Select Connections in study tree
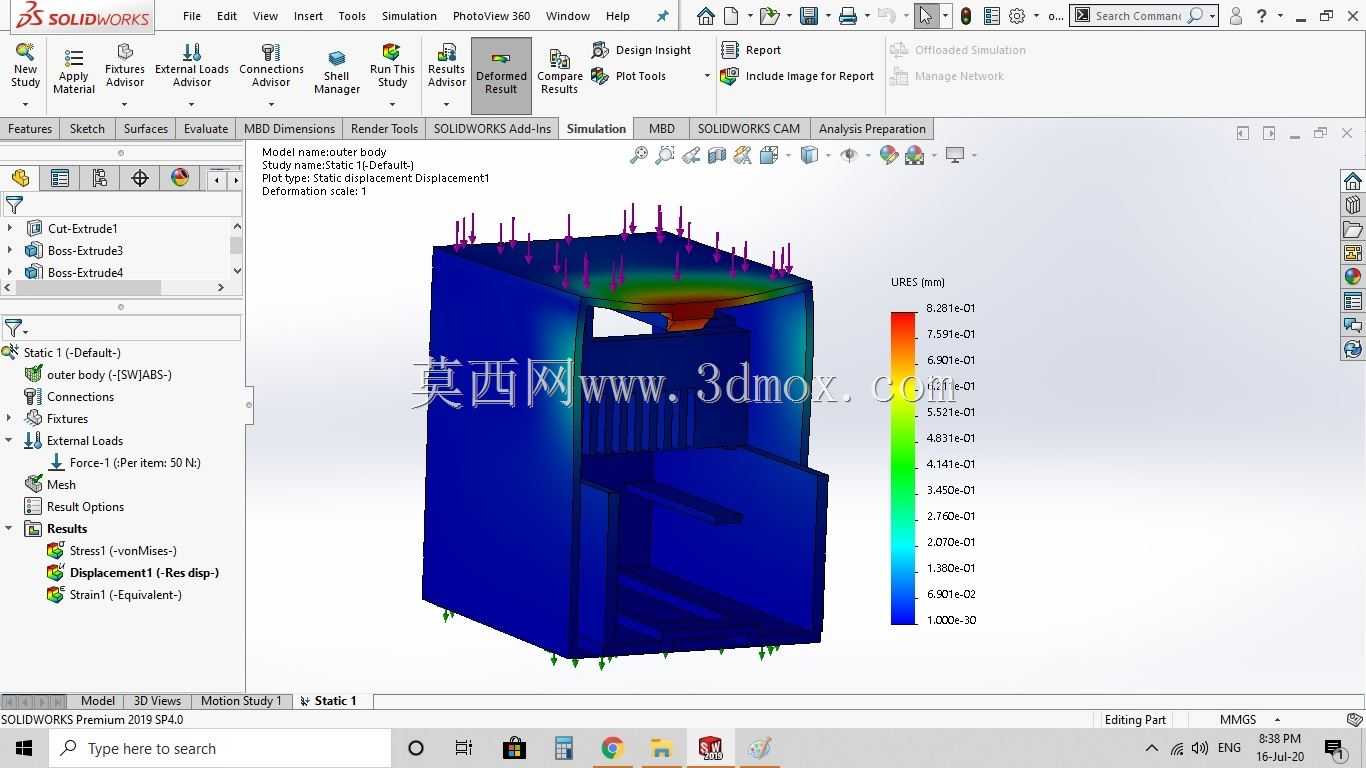The image size is (1366, 768). [69, 396]
